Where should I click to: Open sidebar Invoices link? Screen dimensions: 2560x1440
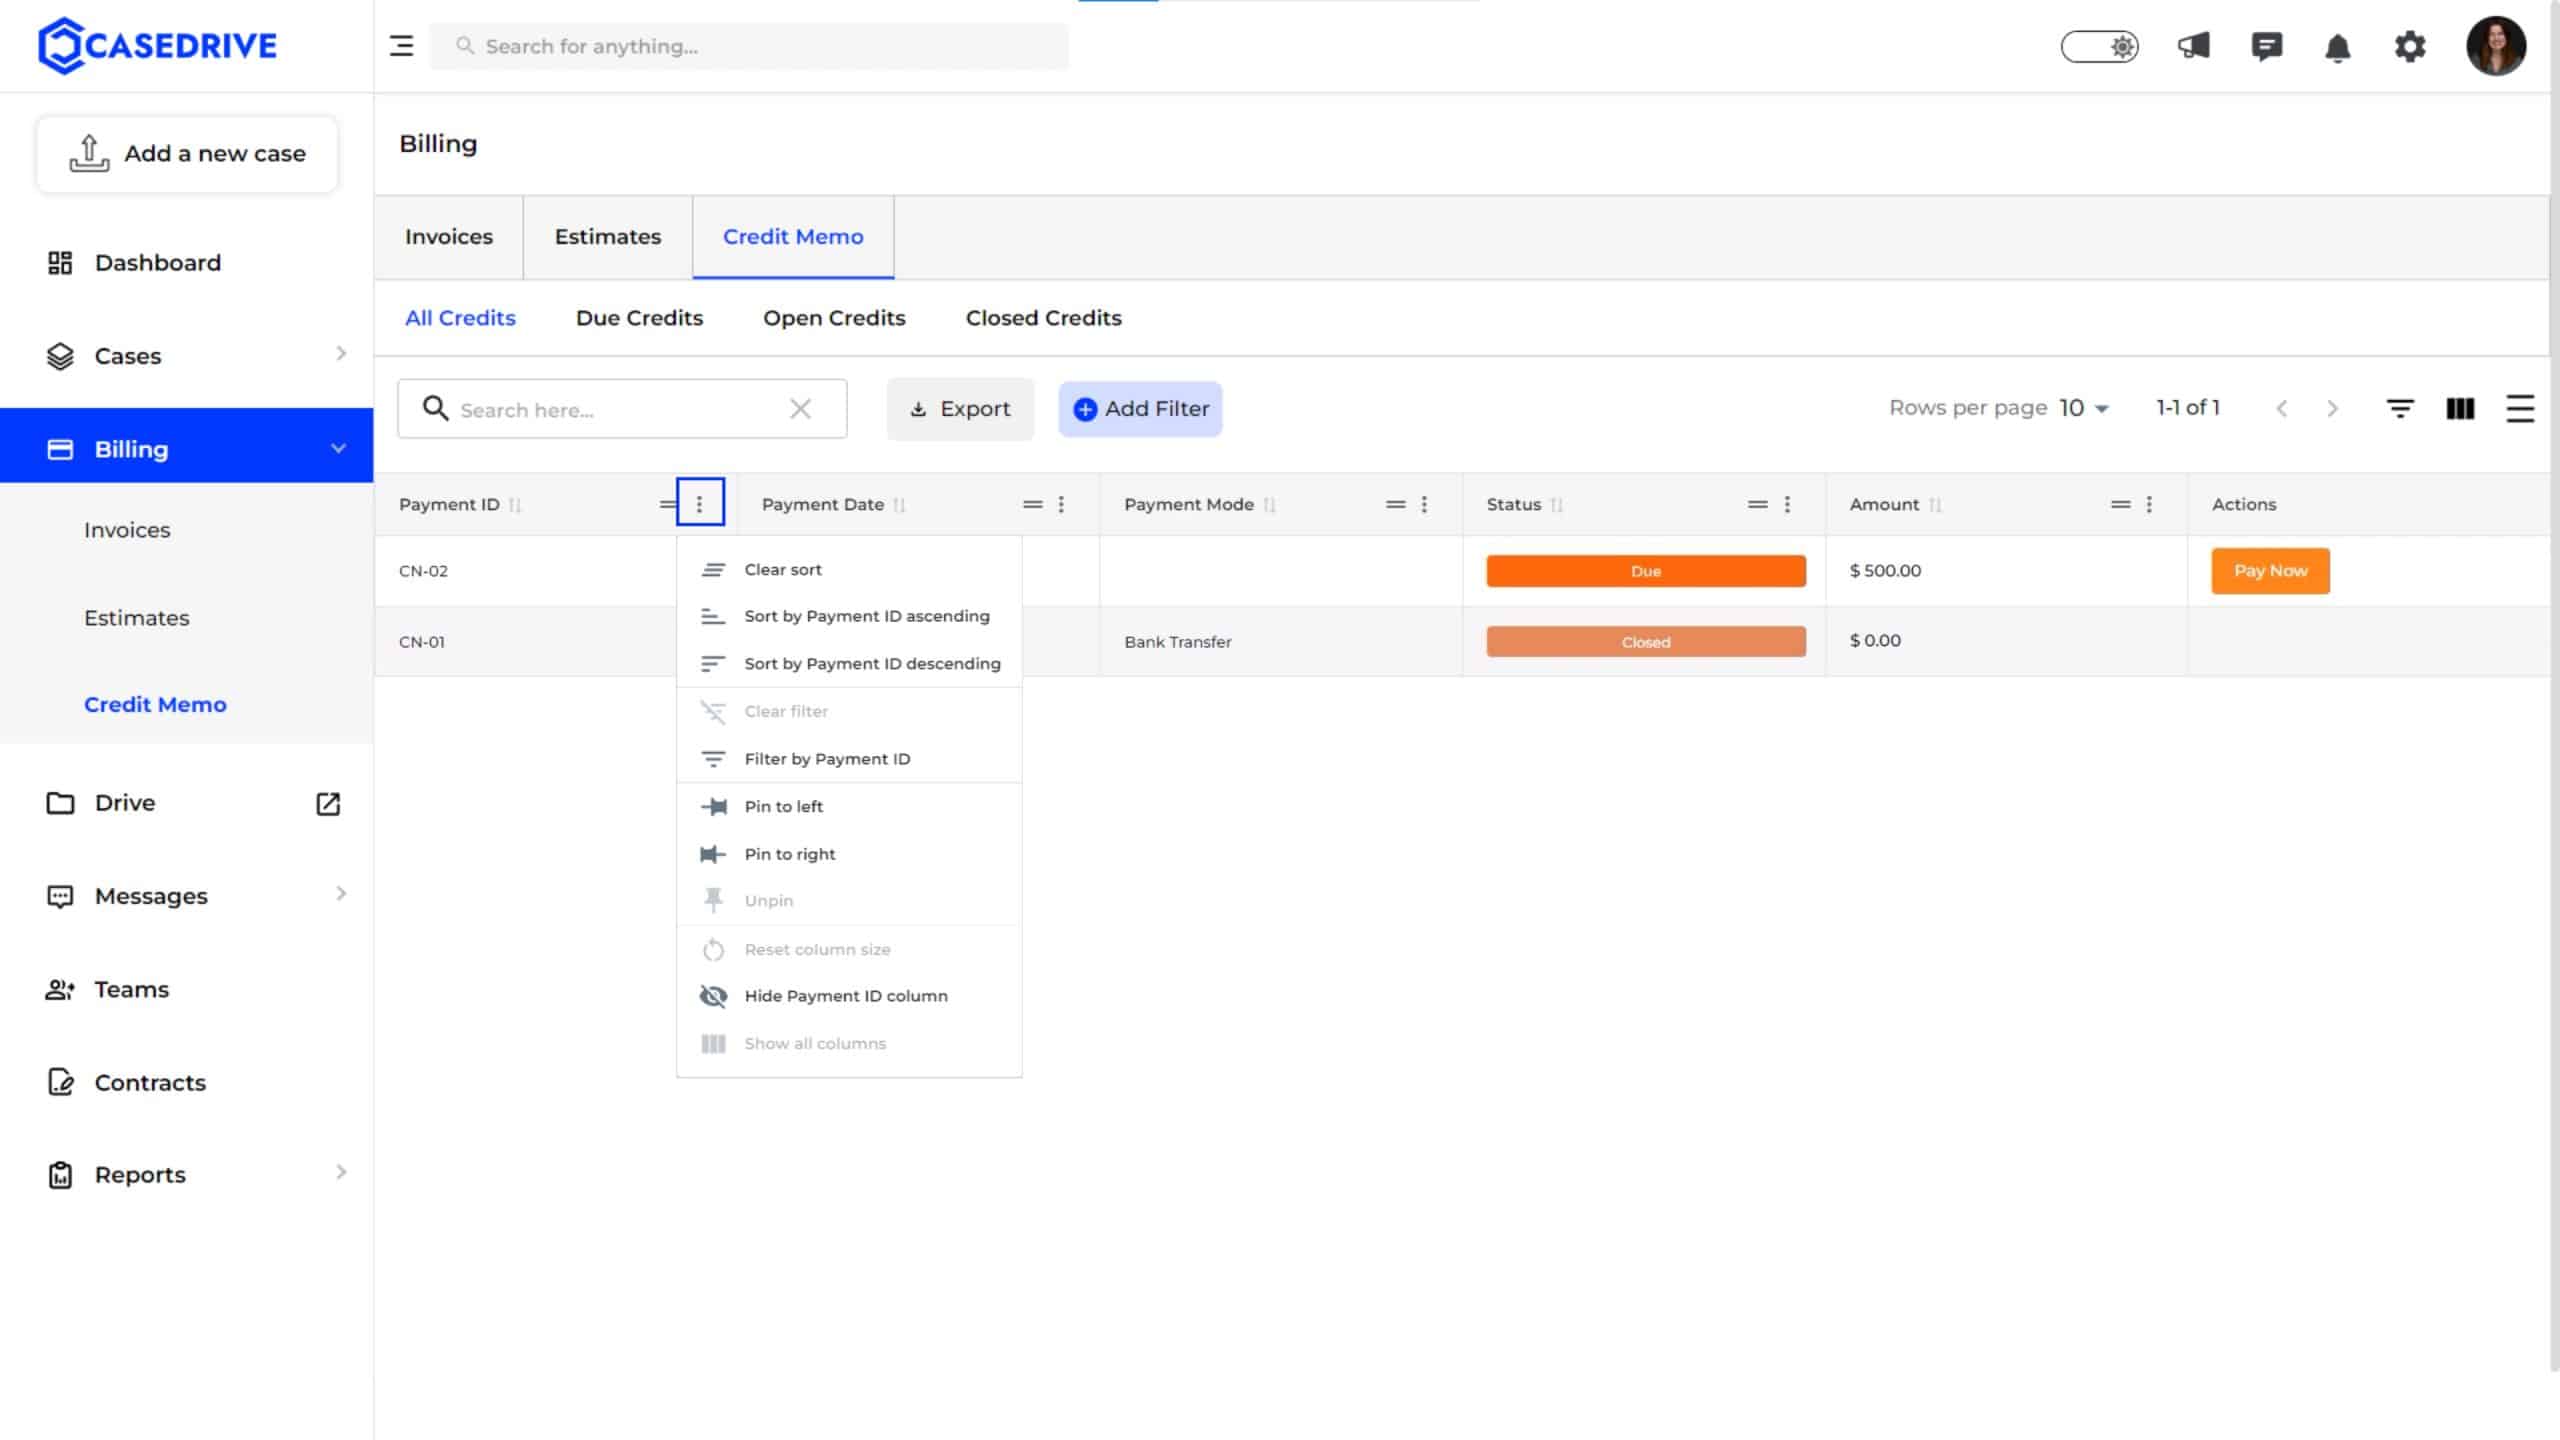pos(127,530)
